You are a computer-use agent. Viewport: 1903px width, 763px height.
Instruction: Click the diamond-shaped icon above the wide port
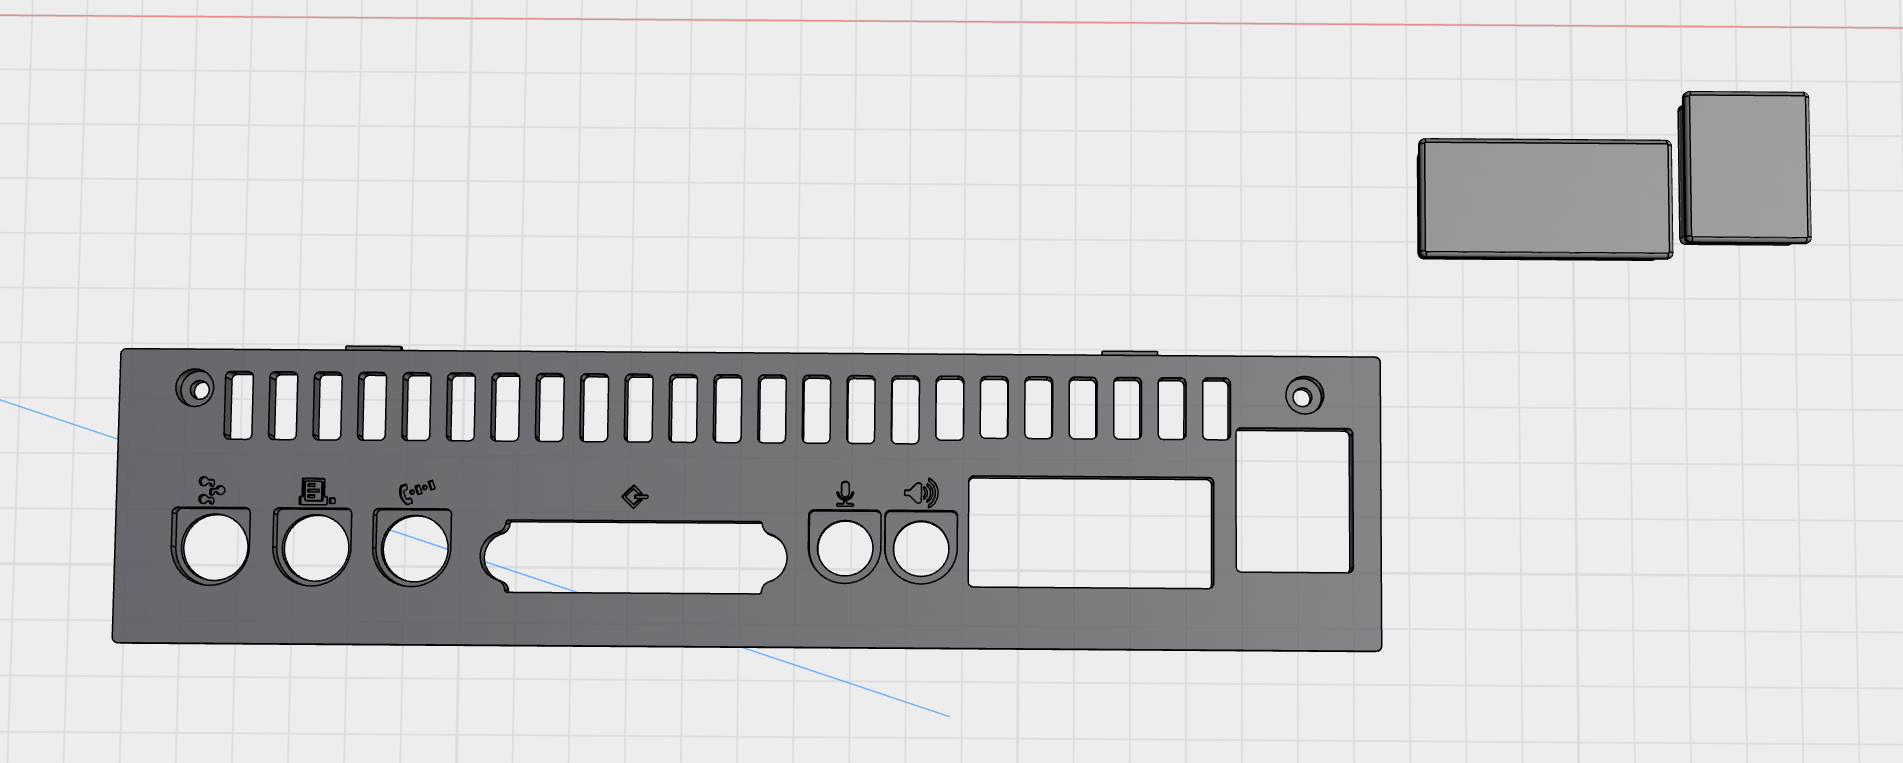634,496
